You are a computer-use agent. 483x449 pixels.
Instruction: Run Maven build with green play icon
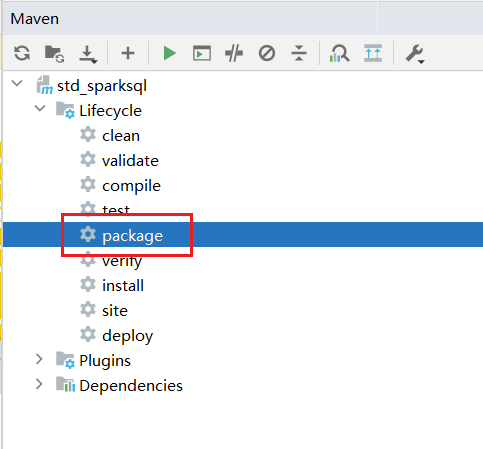169,53
